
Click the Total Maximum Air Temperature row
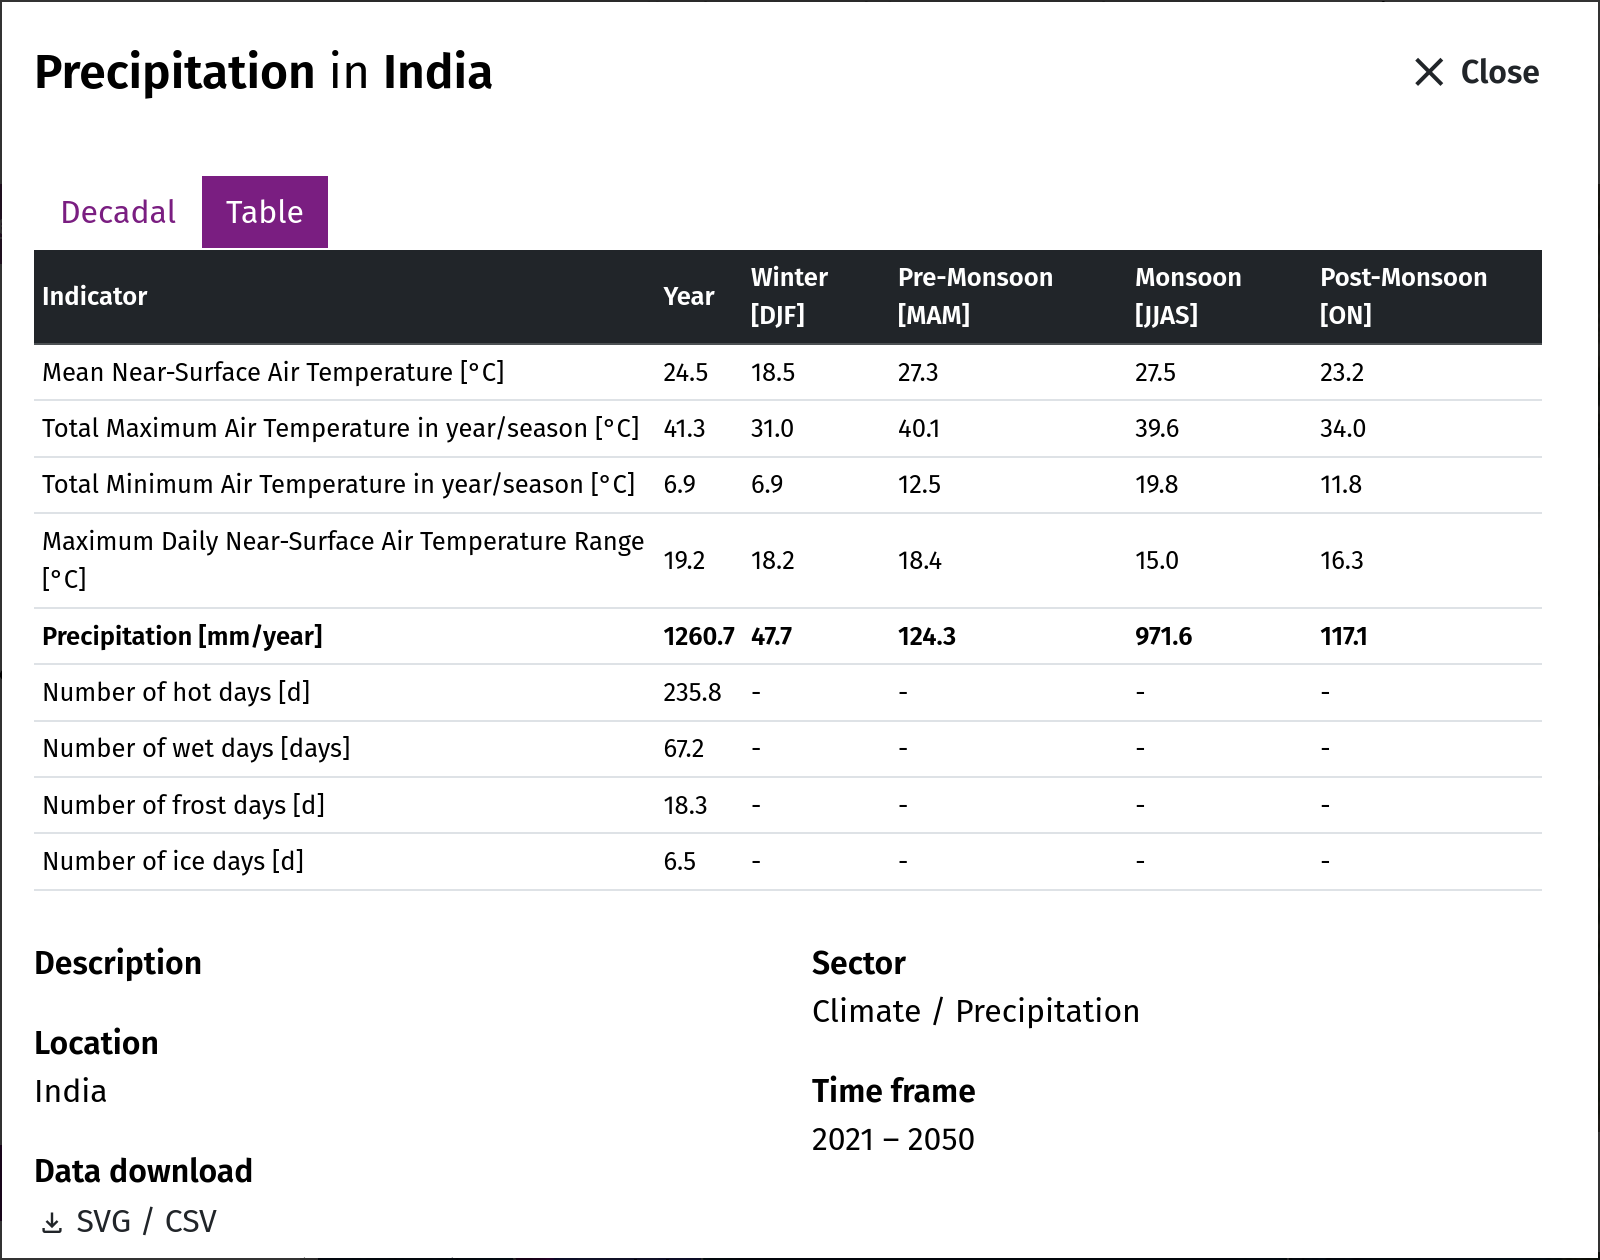tap(788, 428)
